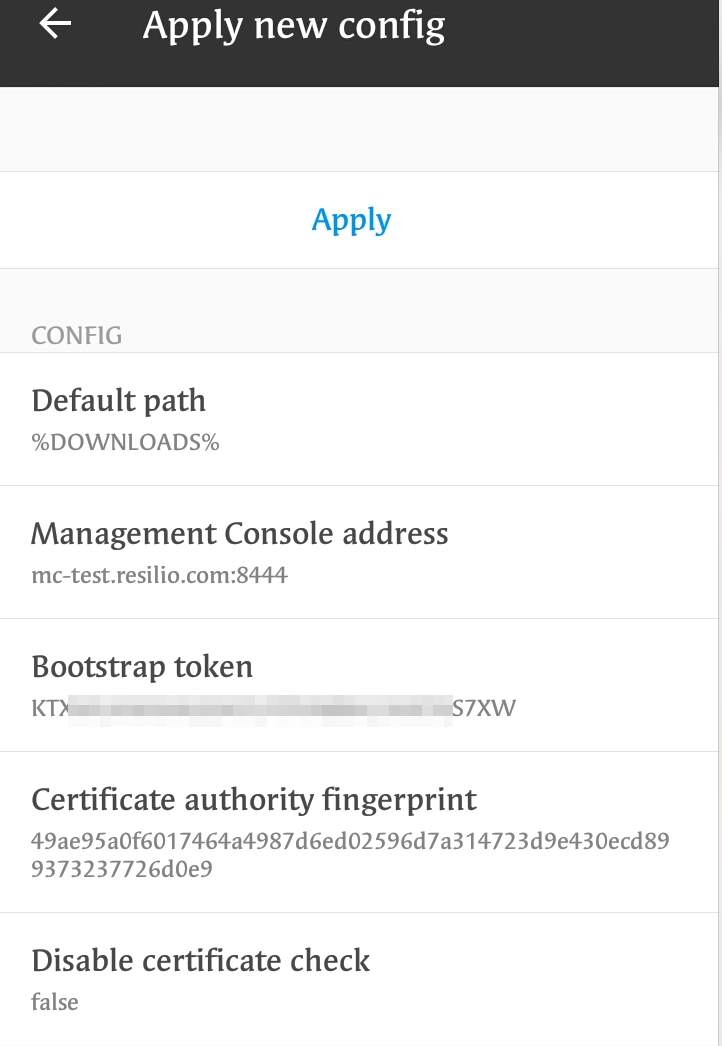Click the fingerprint line starting with 49ae95a0
The image size is (722, 1046).
click(350, 842)
